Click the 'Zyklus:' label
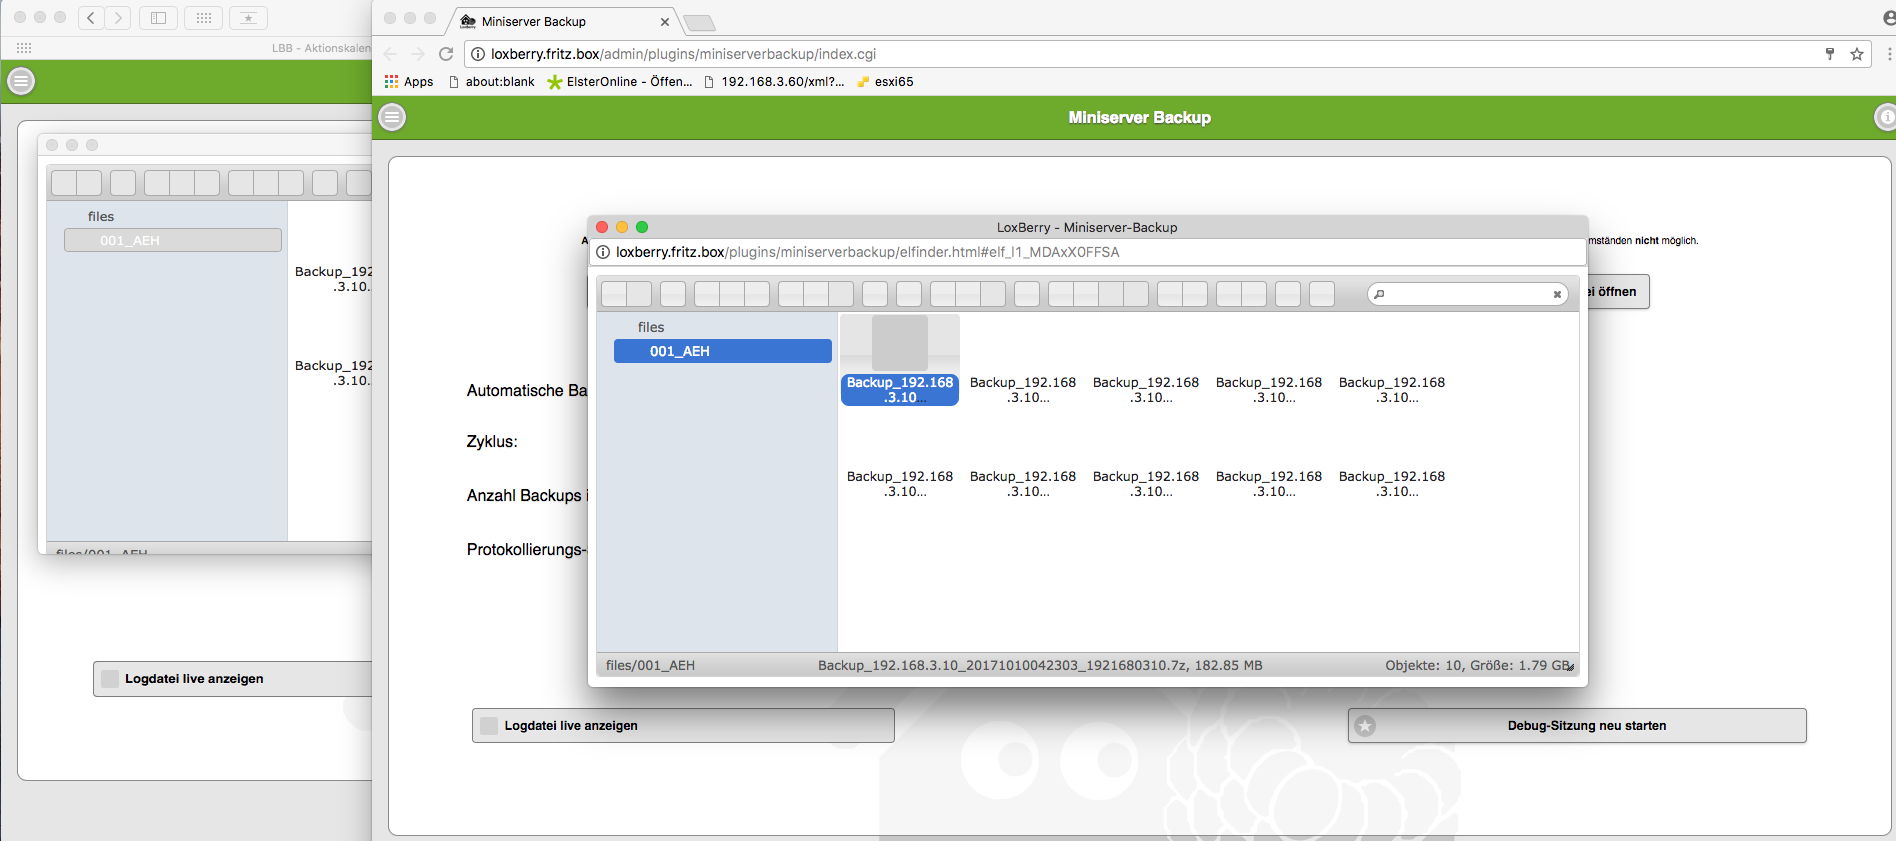 [492, 441]
